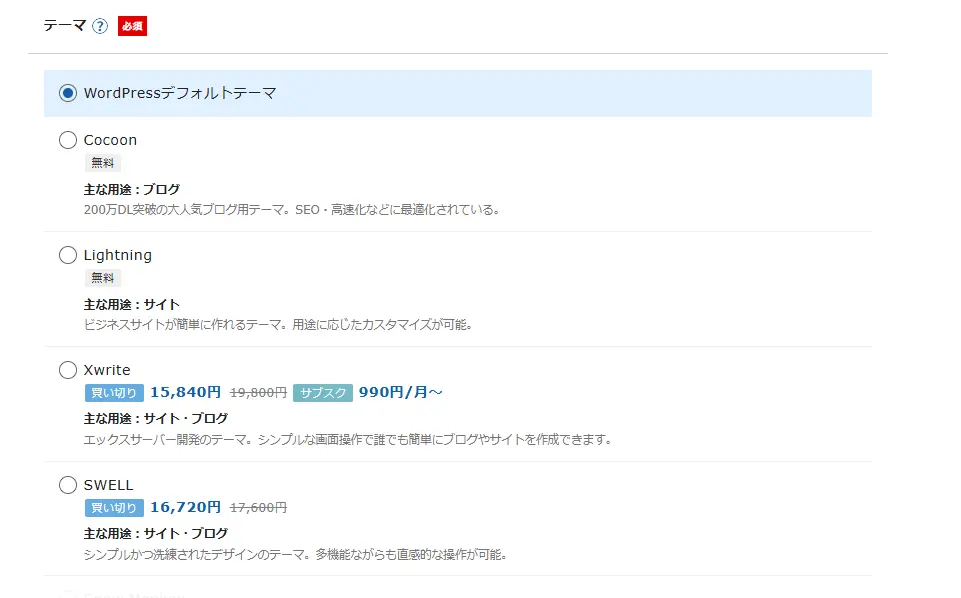Click the SWELL theme name label
Image resolution: width=961 pixels, height=598 pixels.
click(108, 484)
